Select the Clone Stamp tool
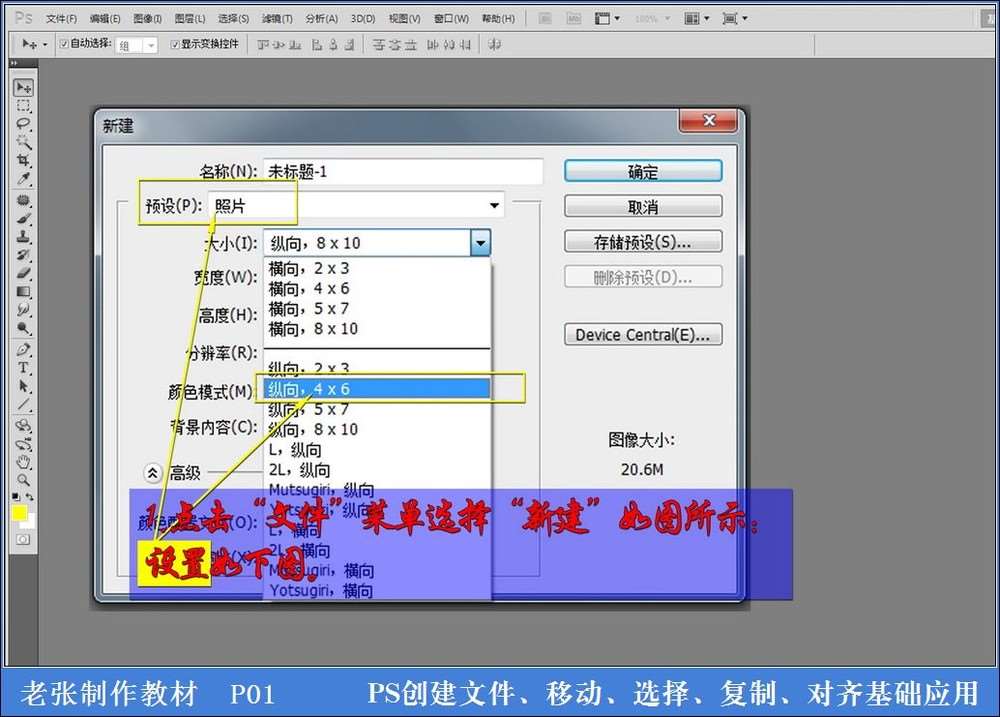 [x=24, y=237]
